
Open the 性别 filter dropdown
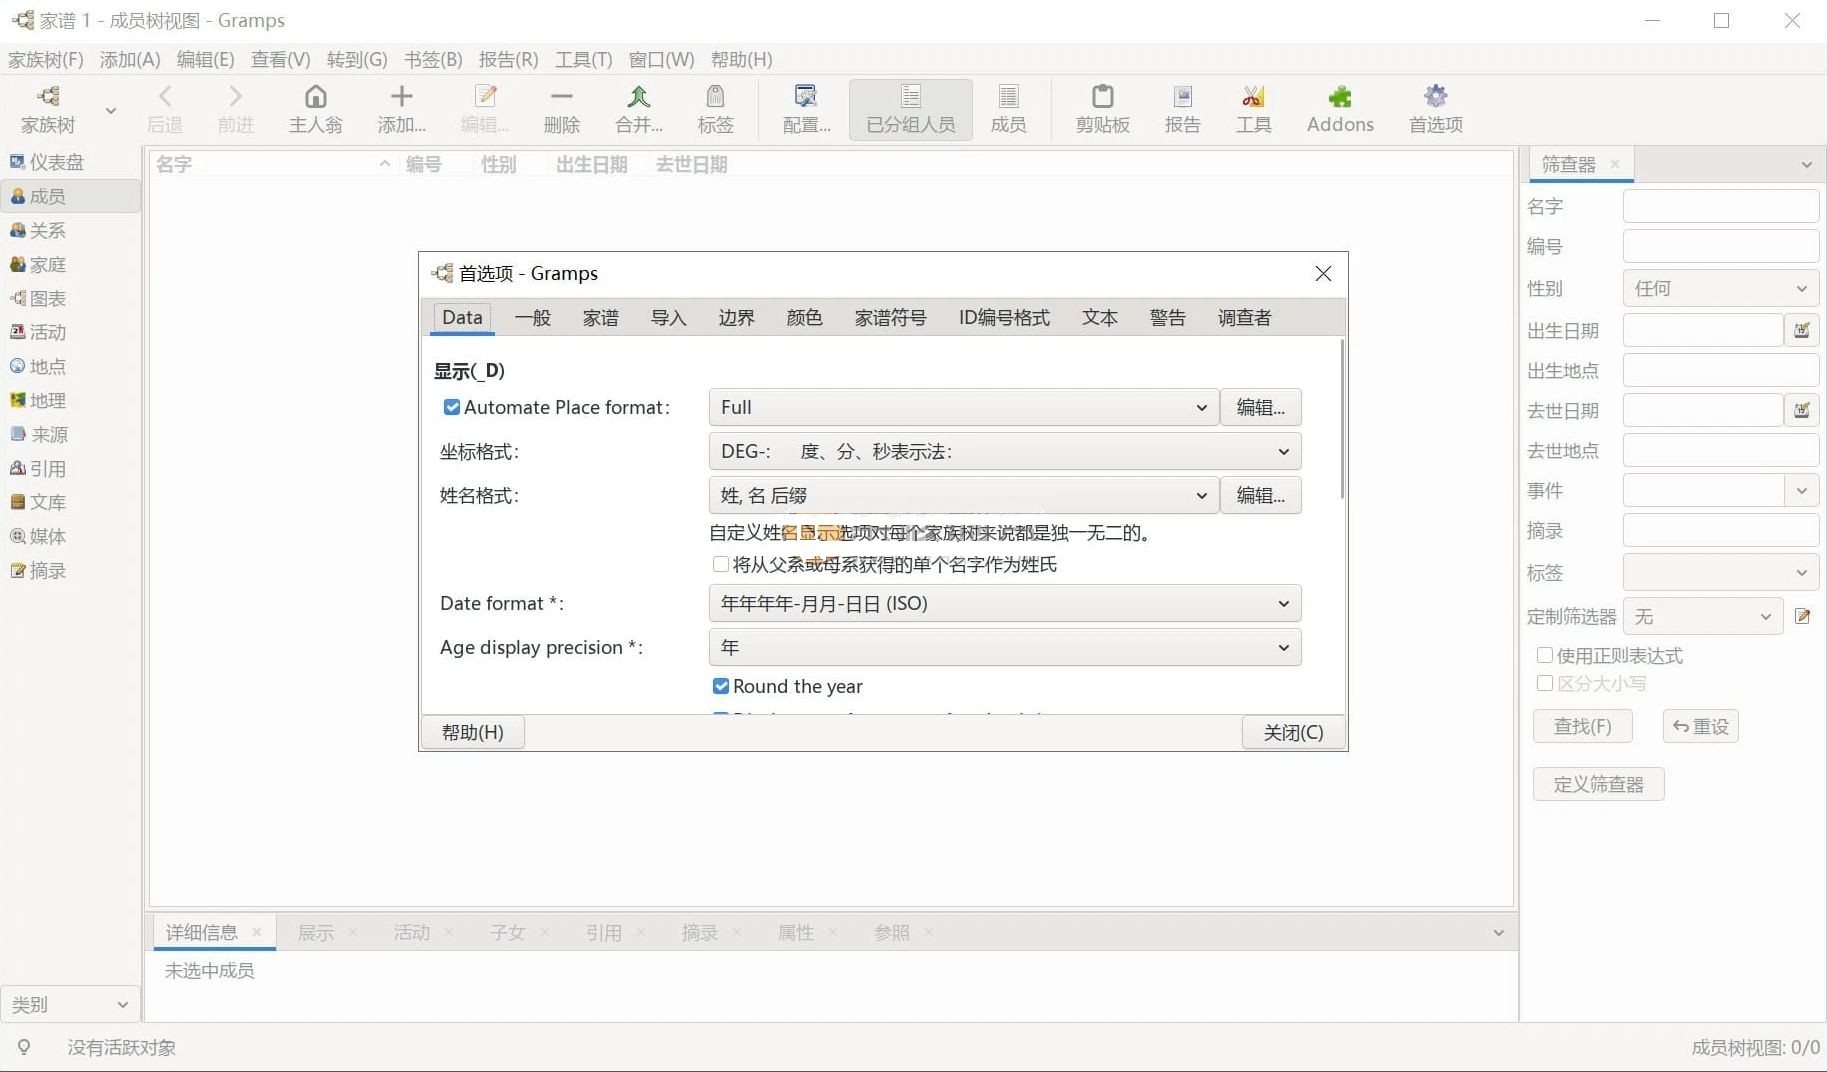(1720, 288)
